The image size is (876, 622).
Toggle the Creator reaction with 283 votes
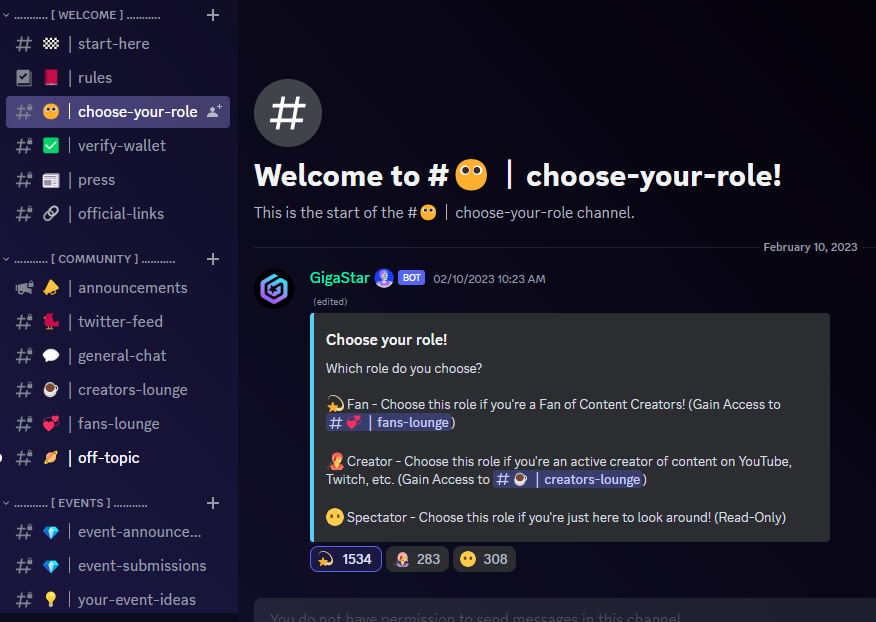(417, 559)
